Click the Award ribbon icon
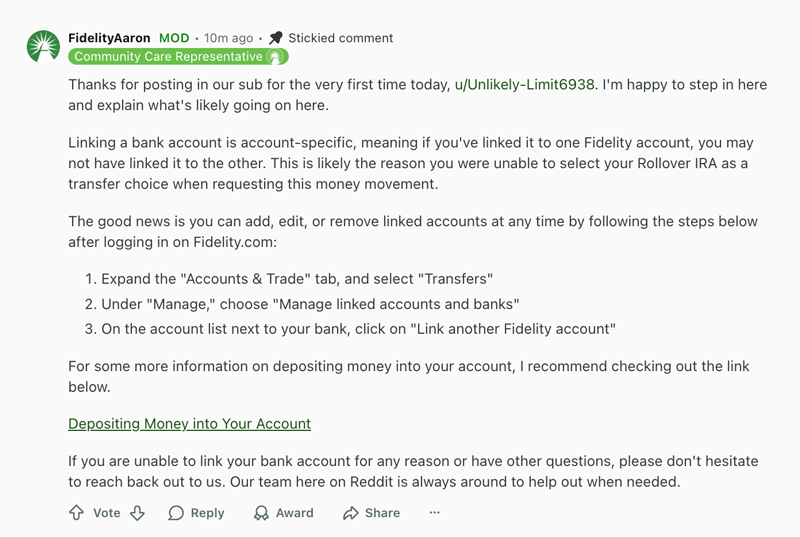The height and width of the screenshot is (537, 800). [x=261, y=513]
